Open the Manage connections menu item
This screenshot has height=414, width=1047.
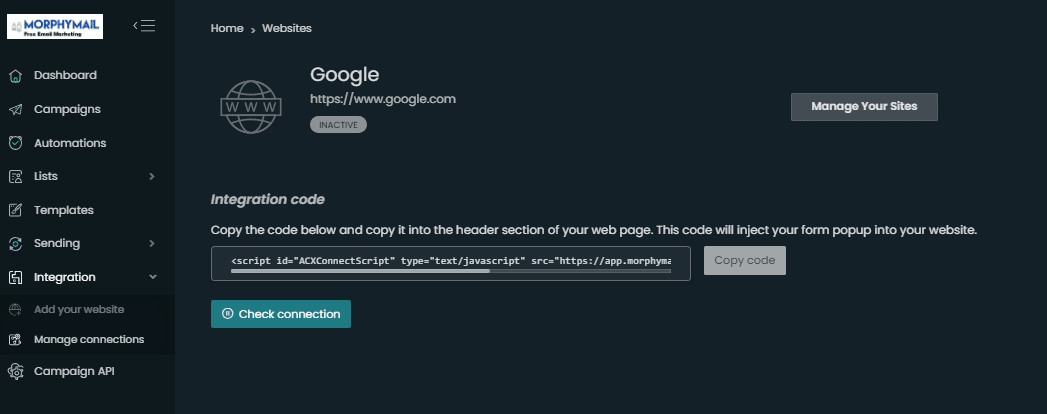tap(87, 339)
